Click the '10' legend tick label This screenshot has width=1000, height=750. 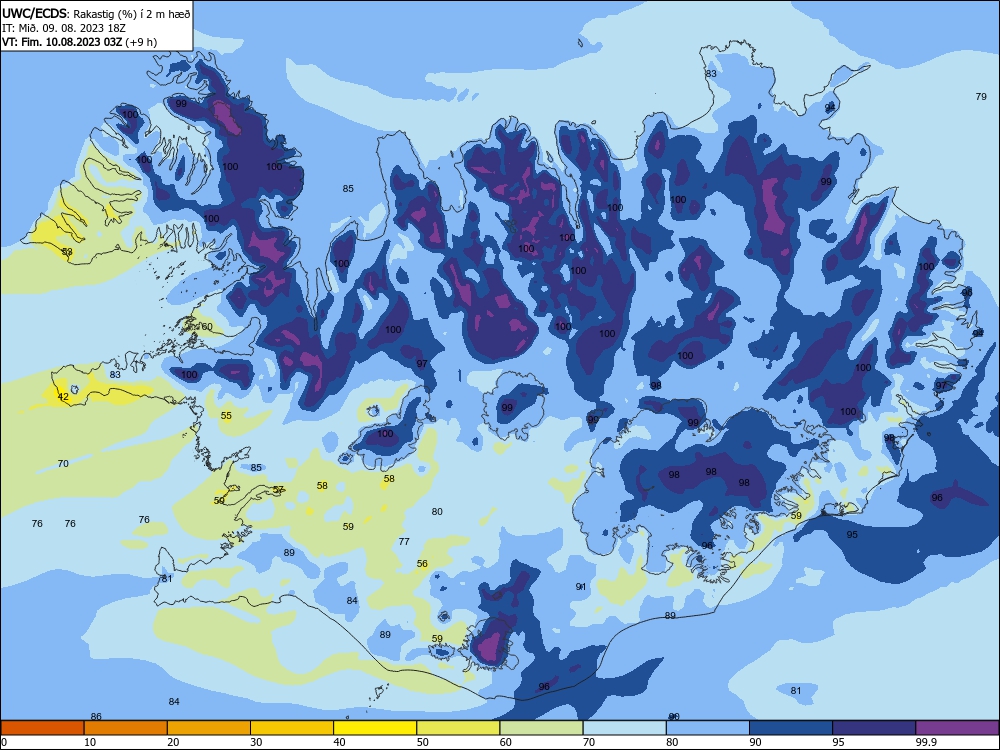(90, 742)
